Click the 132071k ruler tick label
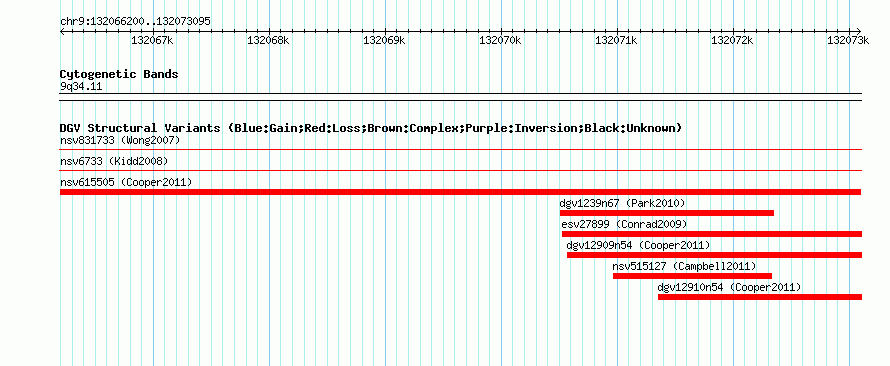 click(616, 40)
